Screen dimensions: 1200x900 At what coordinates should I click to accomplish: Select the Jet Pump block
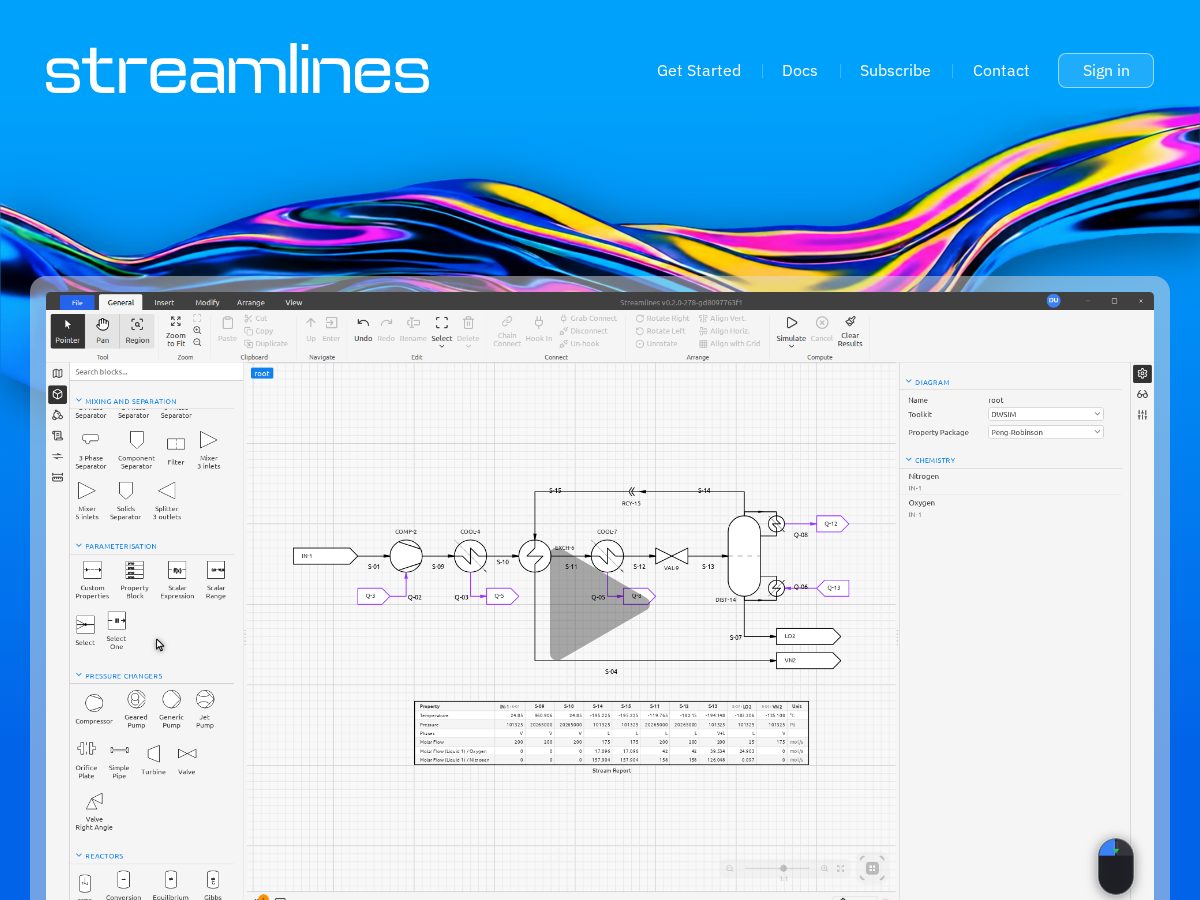[x=205, y=707]
